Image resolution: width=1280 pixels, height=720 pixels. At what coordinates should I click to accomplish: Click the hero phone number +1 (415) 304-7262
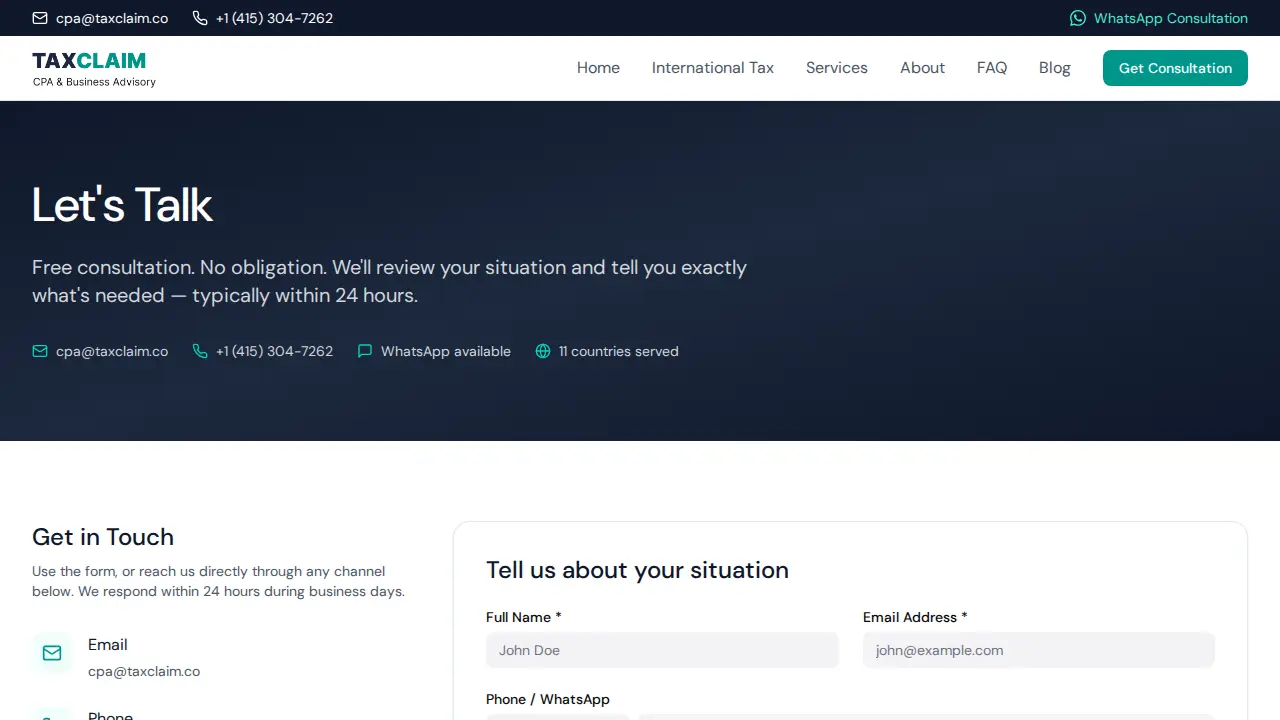tap(274, 351)
